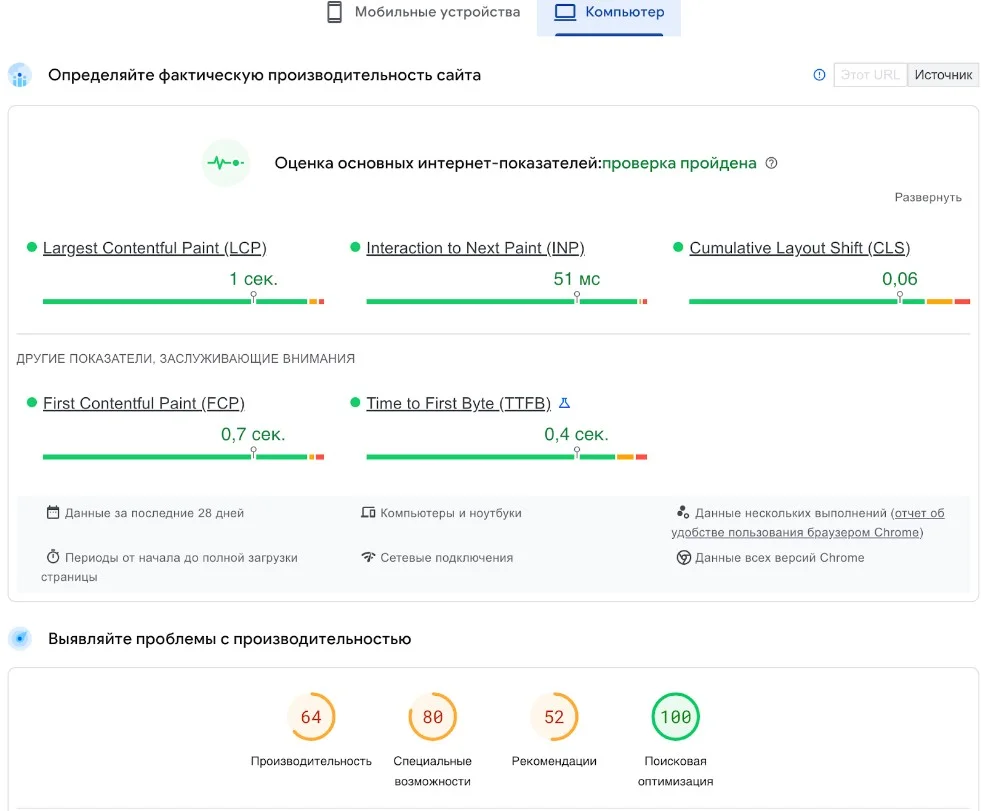Click the Определяйте фактическую производительность сайта heading

(264, 75)
